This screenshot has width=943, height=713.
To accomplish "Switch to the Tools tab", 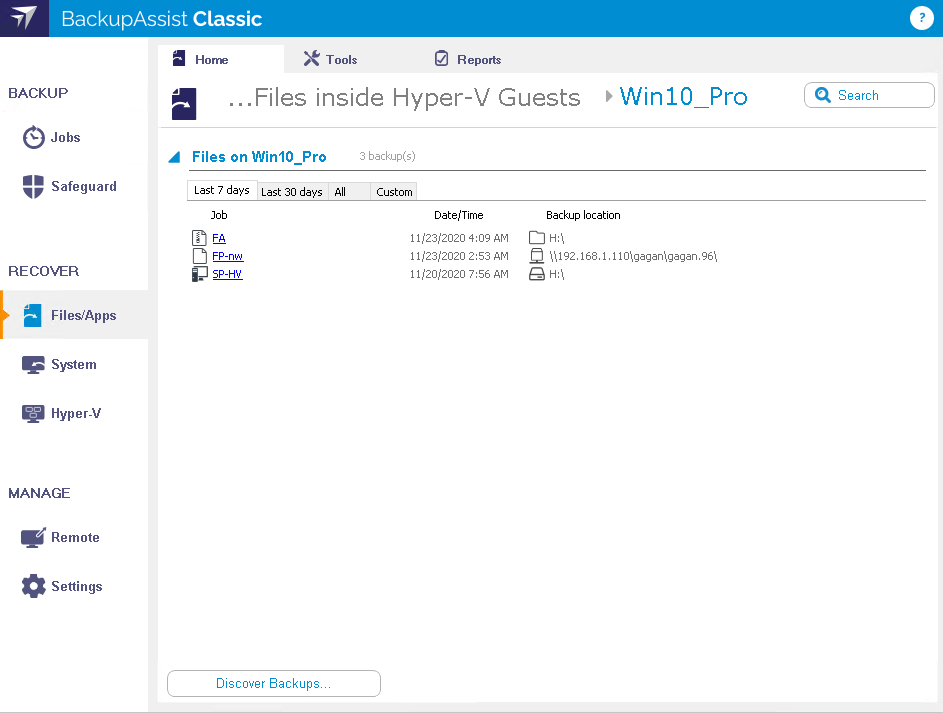I will [330, 59].
